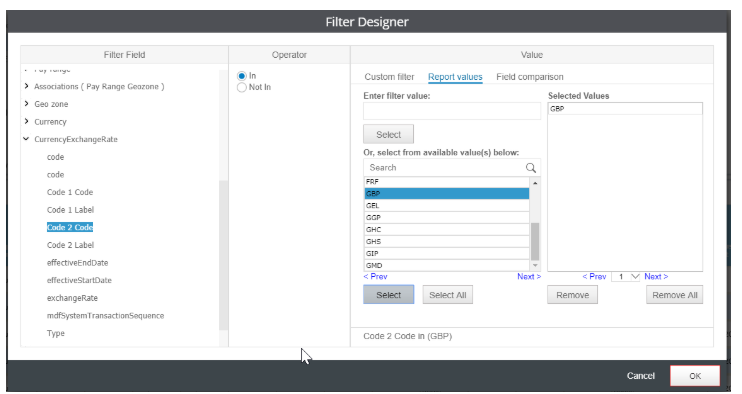Click the Remove All button
The width and height of the screenshot is (742, 394).
point(674,295)
